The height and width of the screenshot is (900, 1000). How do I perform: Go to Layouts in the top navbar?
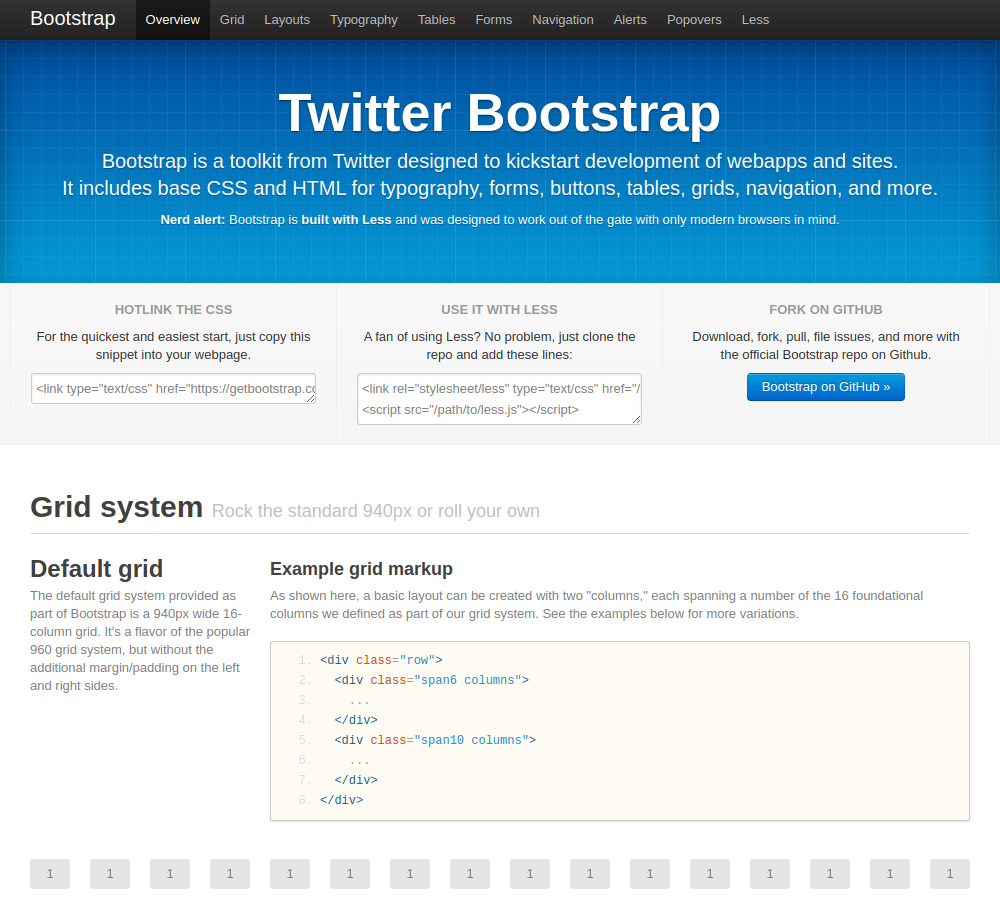pyautogui.click(x=287, y=20)
